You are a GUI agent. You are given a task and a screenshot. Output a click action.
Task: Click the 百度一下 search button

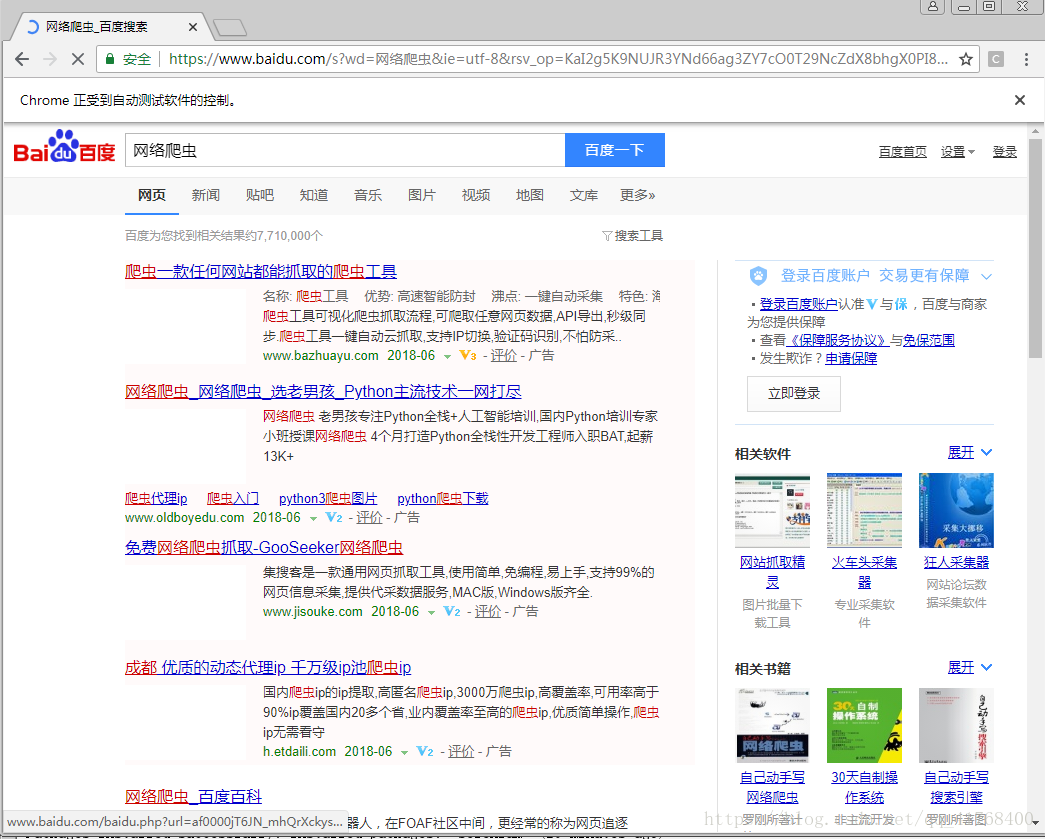pyautogui.click(x=614, y=150)
